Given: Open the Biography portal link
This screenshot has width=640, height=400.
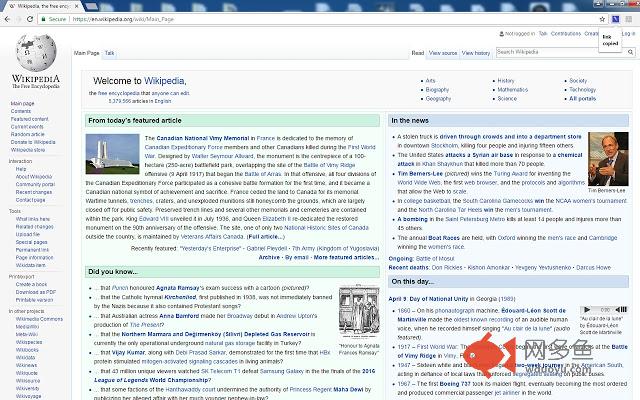Looking at the screenshot, I should point(437,90).
